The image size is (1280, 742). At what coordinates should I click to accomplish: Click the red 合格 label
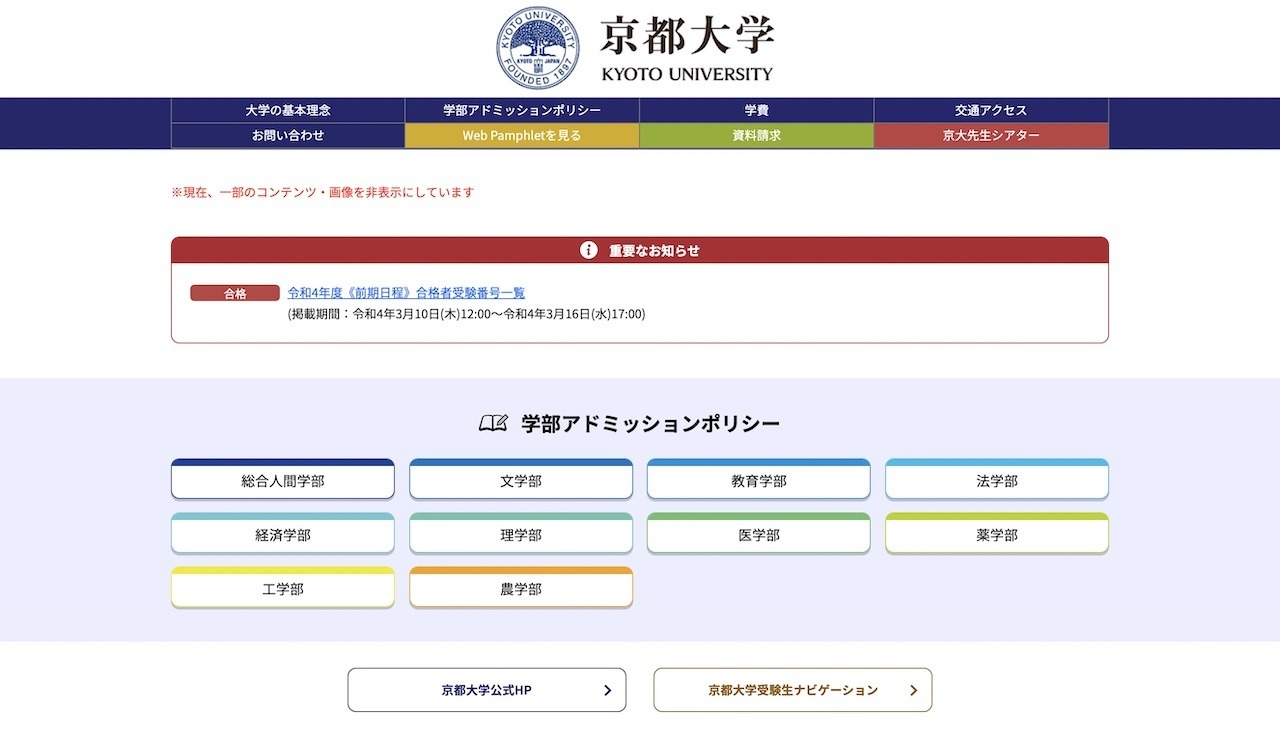tap(235, 293)
